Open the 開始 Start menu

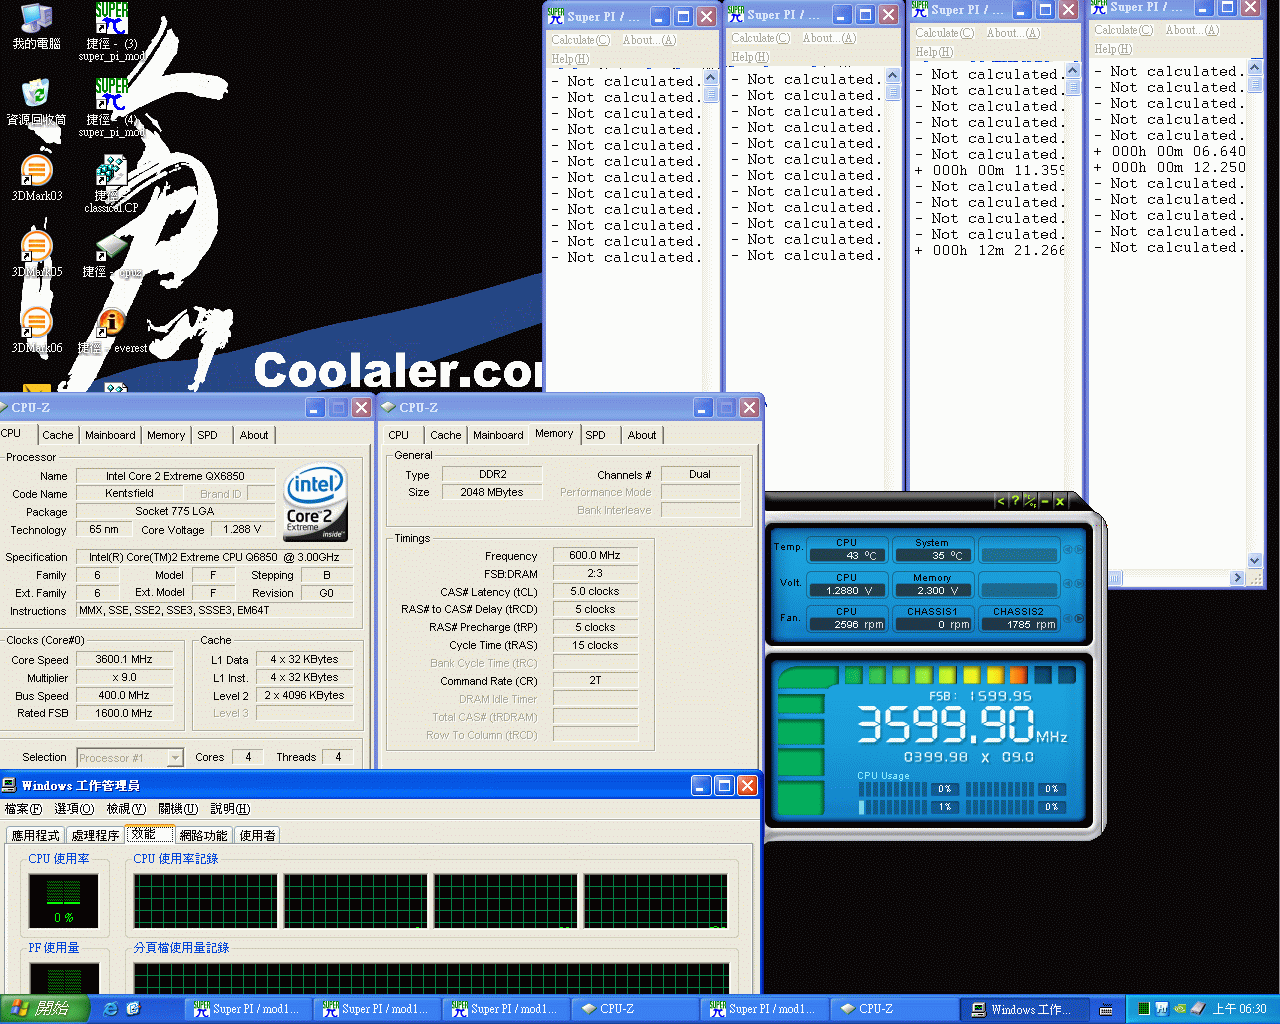click(x=45, y=1009)
